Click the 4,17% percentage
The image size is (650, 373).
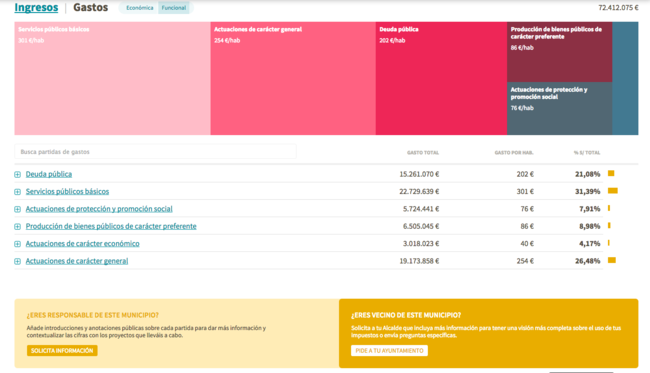(590, 244)
